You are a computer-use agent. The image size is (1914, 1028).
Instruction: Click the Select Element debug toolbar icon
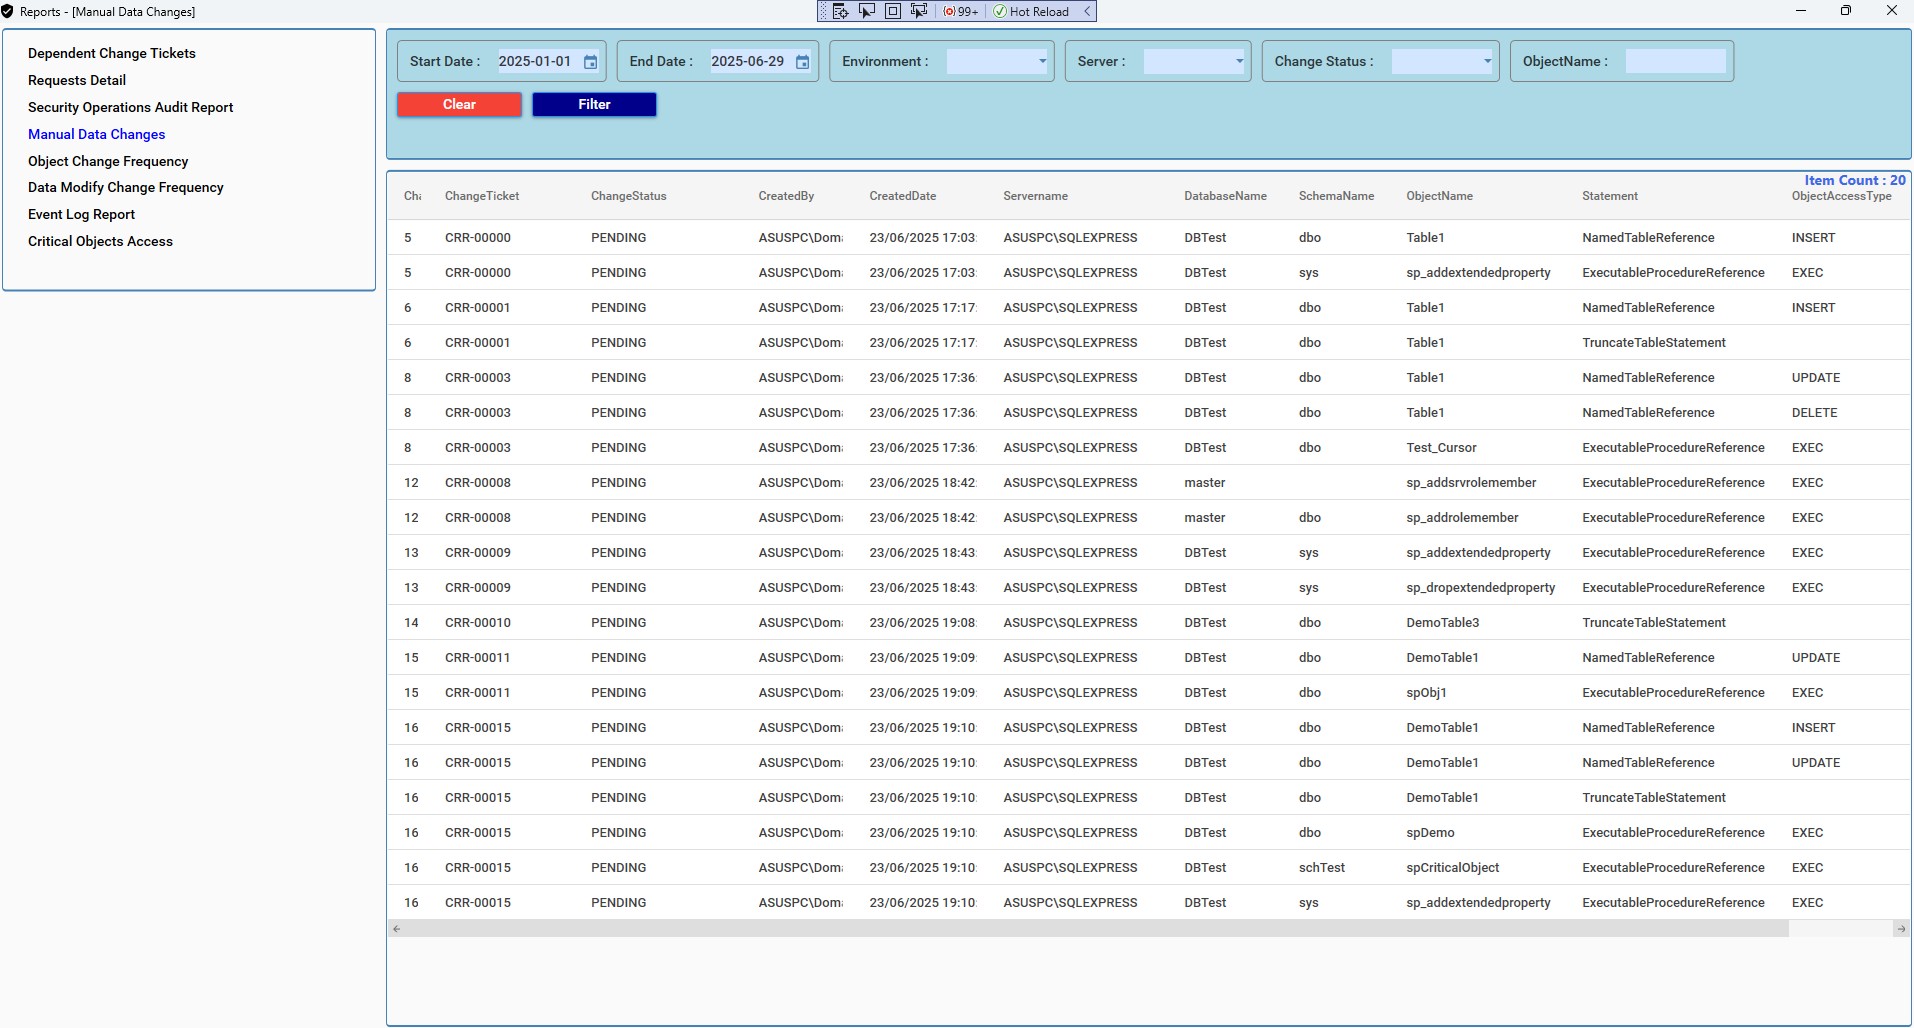(x=867, y=11)
